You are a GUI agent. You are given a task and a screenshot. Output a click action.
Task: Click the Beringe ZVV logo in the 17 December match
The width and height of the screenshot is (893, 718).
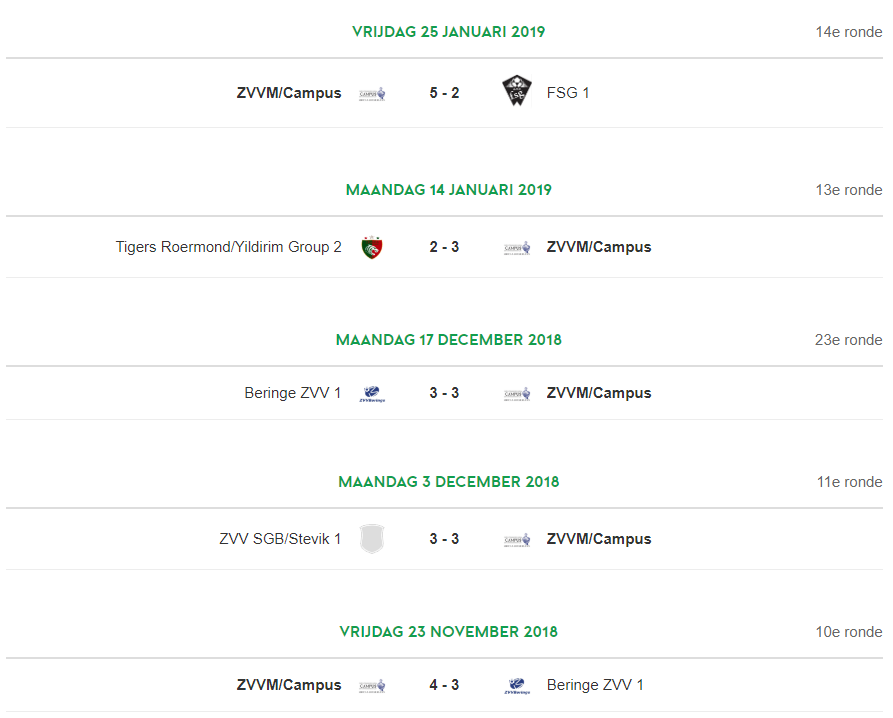372,393
